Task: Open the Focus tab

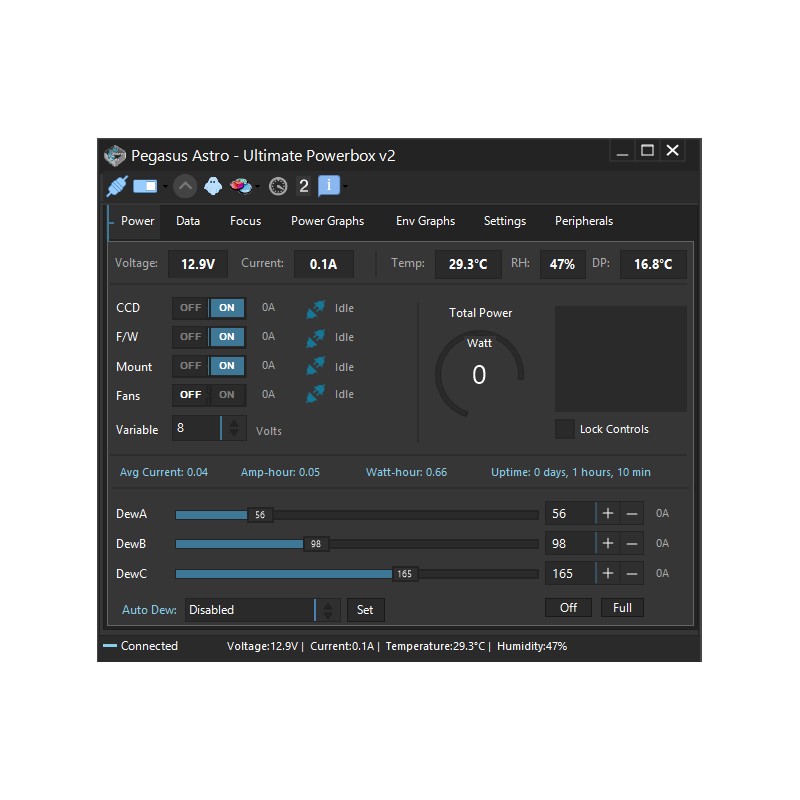Action: coord(245,221)
